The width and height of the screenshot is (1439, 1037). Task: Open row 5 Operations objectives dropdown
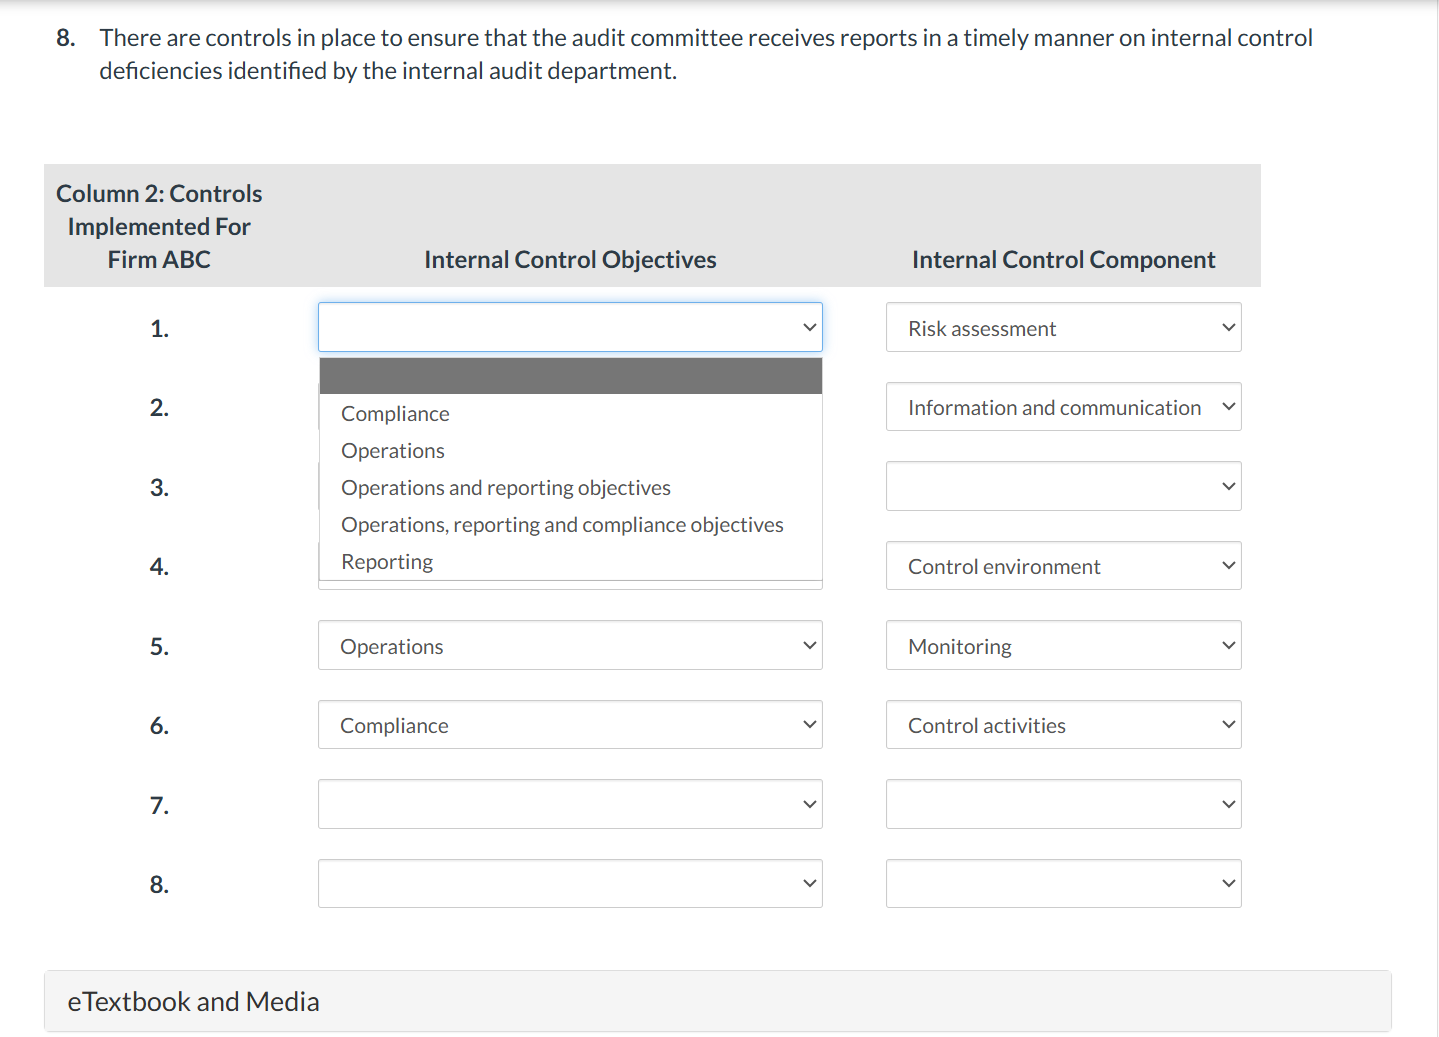(570, 645)
